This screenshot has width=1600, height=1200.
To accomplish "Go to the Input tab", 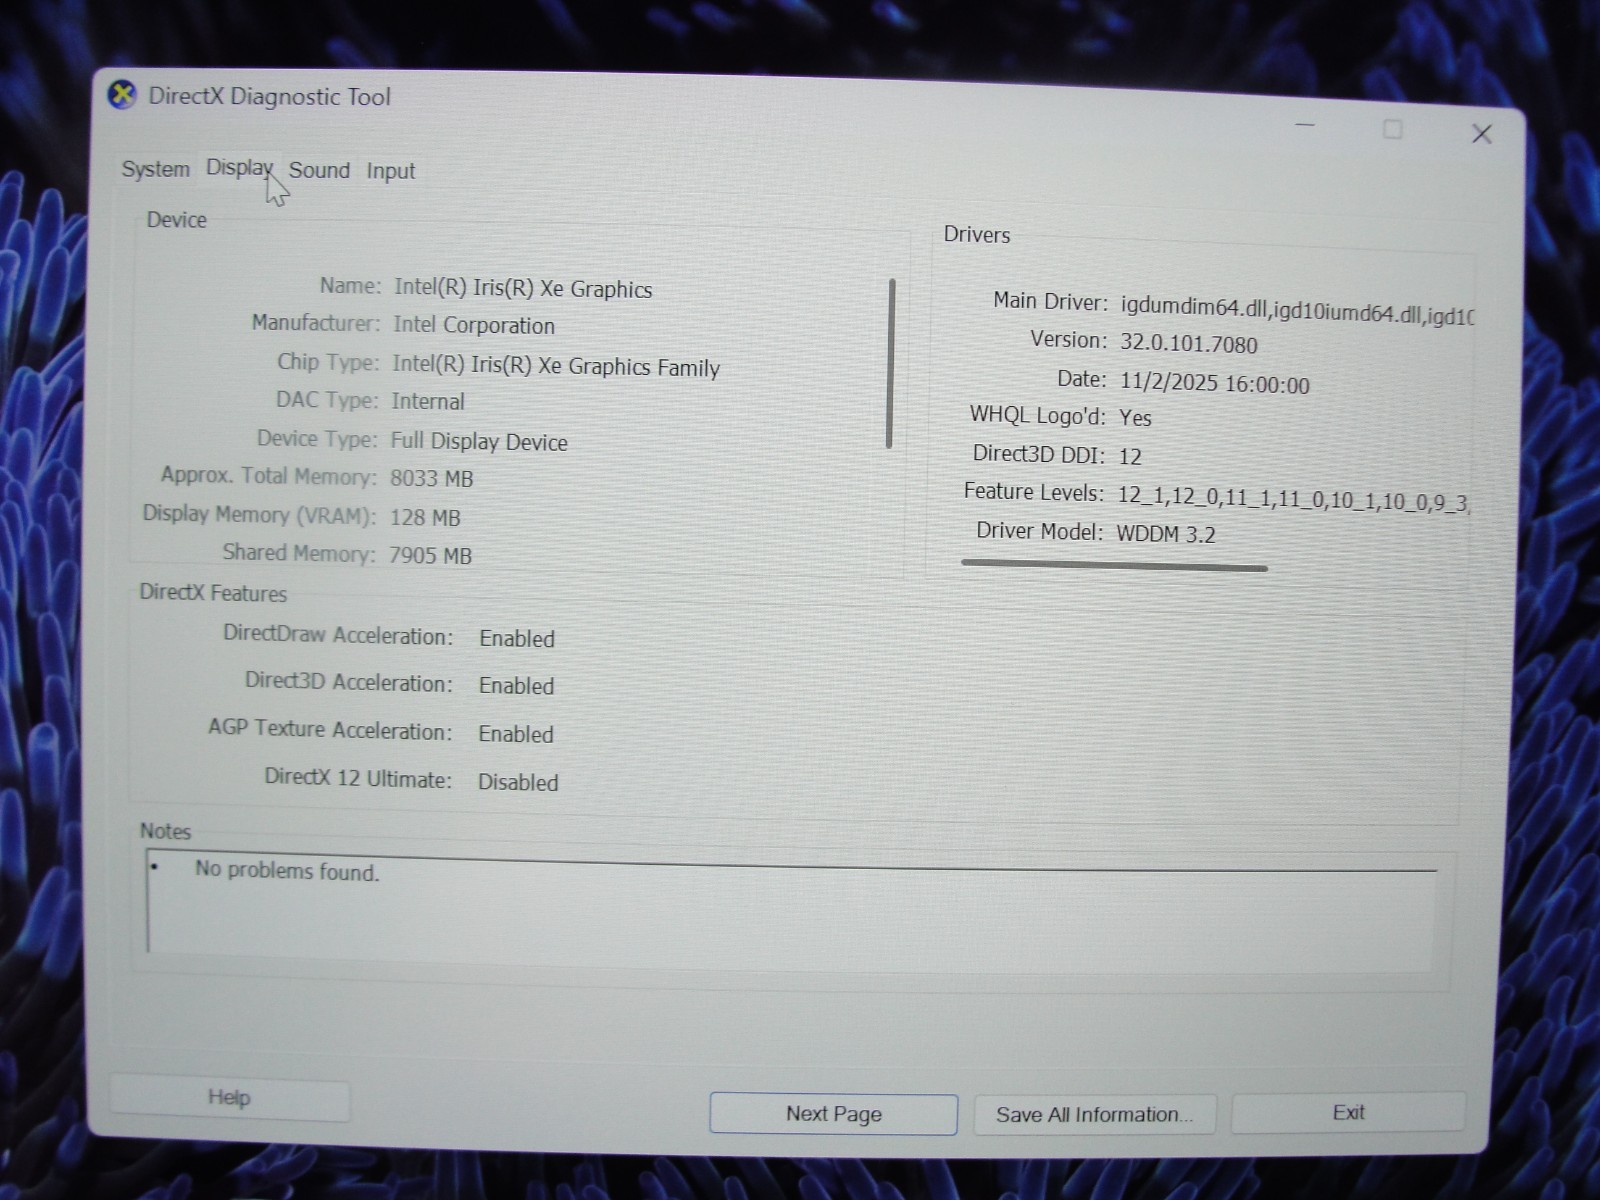I will [390, 171].
